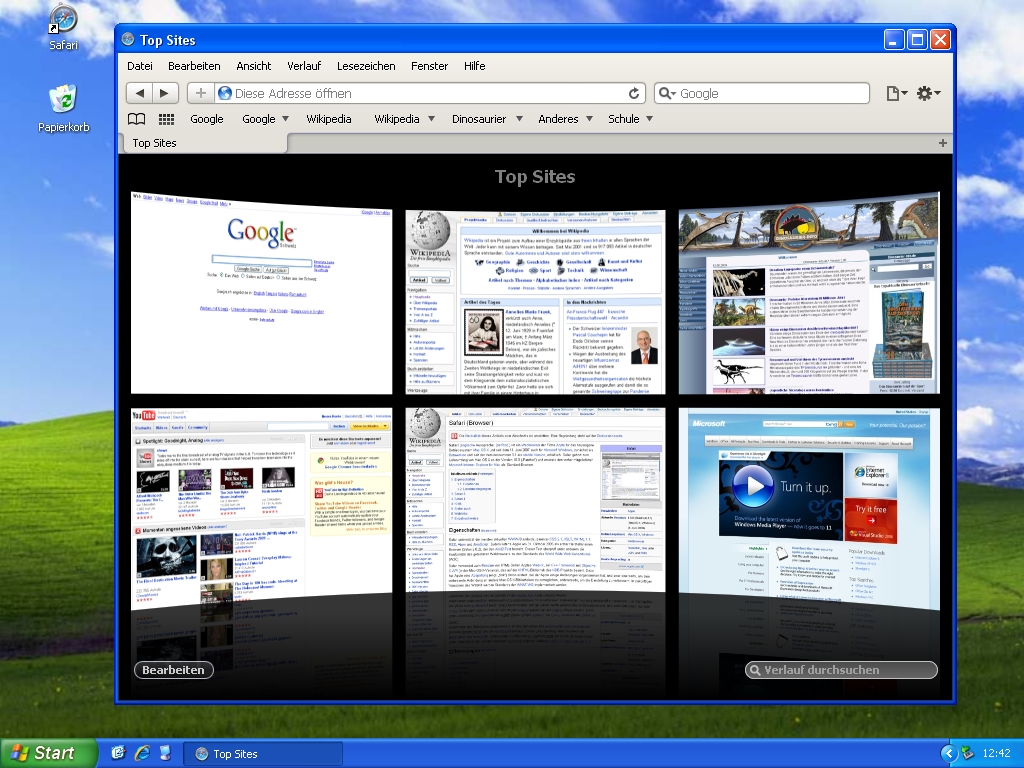
Task: Open the Bearbeiten menu
Action: pyautogui.click(x=194, y=66)
